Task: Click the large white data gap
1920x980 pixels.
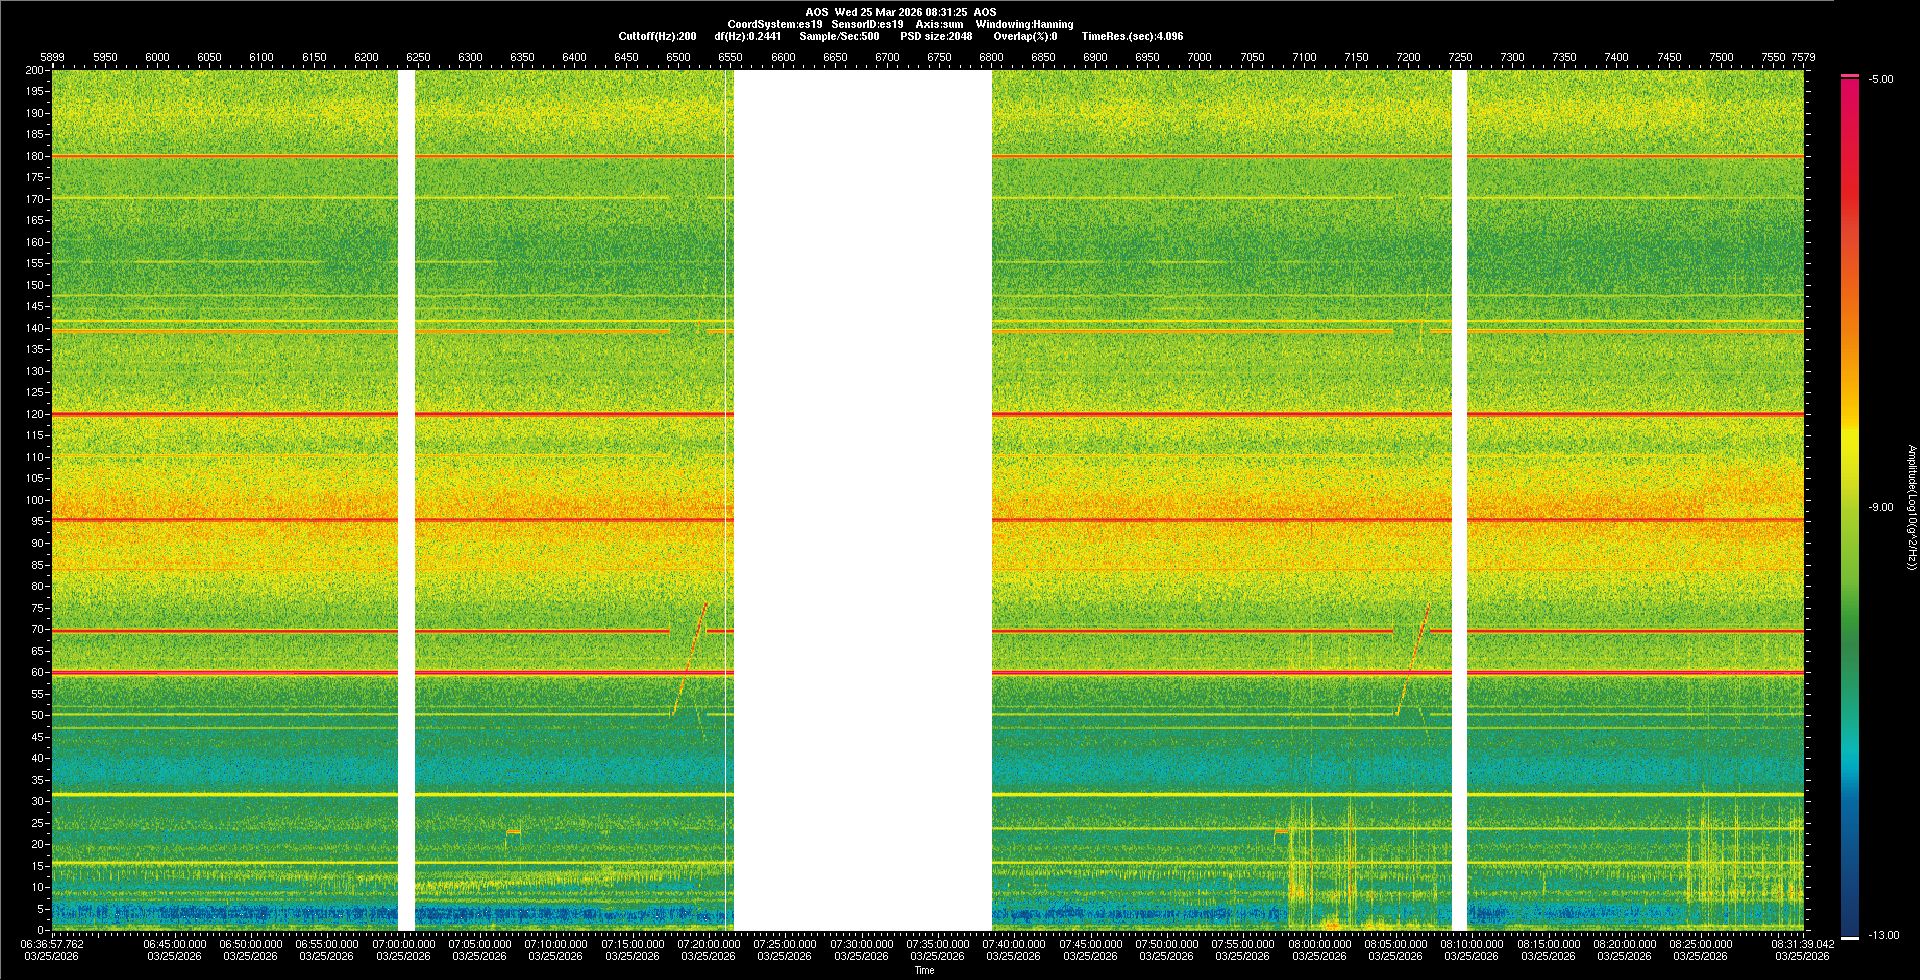Action: [x=862, y=500]
